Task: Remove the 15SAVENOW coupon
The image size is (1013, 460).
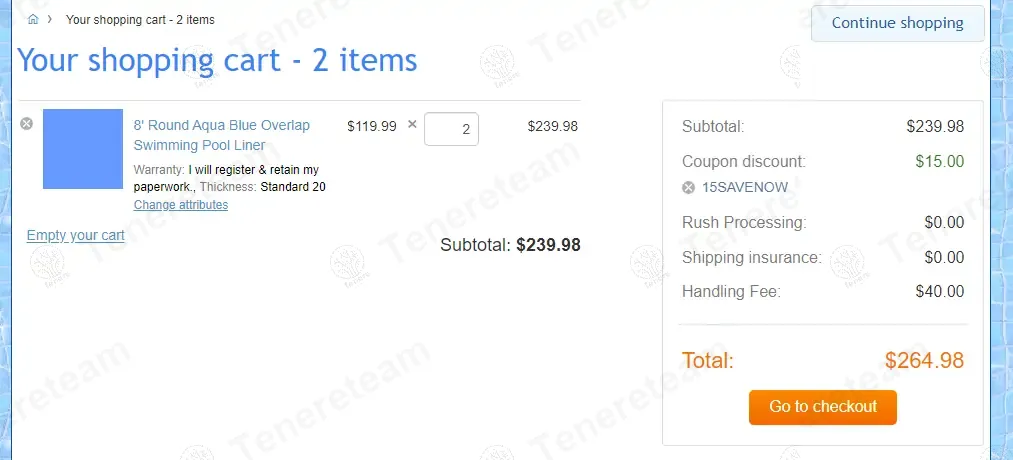Action: click(688, 187)
